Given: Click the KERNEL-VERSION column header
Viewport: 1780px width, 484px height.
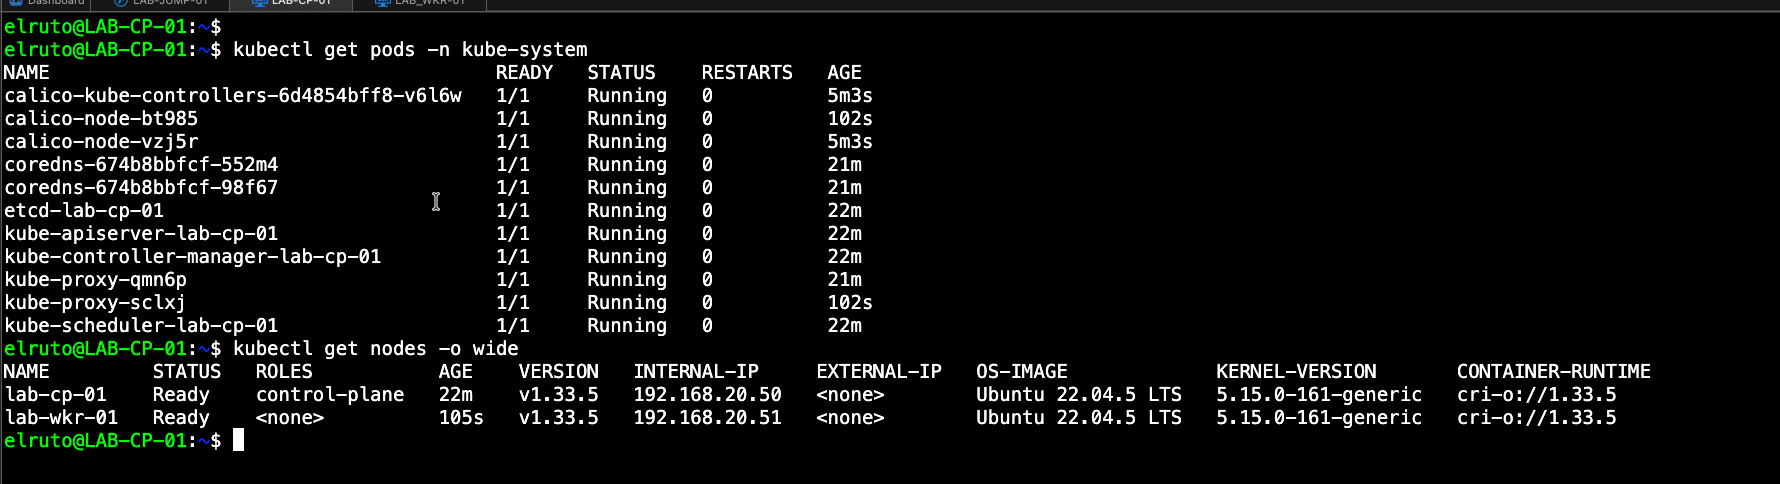Looking at the screenshot, I should click(1296, 372).
